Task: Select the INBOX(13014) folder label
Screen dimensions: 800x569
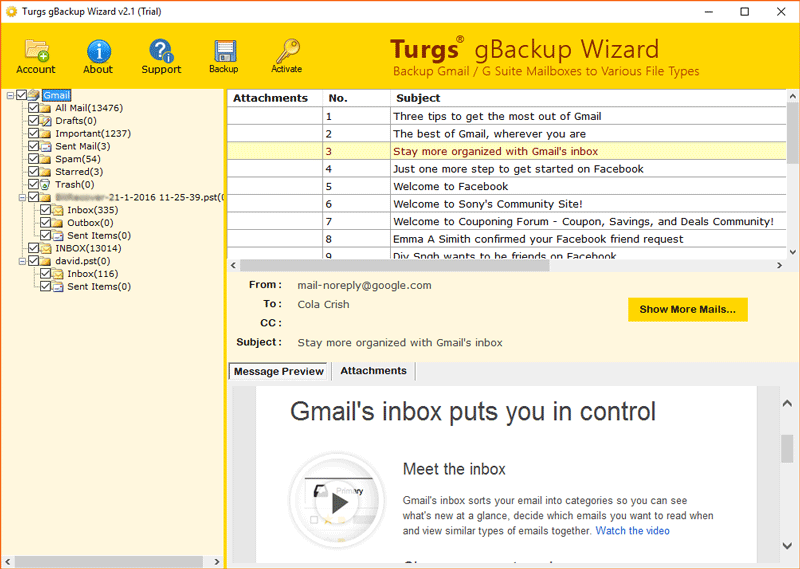Action: [x=88, y=249]
